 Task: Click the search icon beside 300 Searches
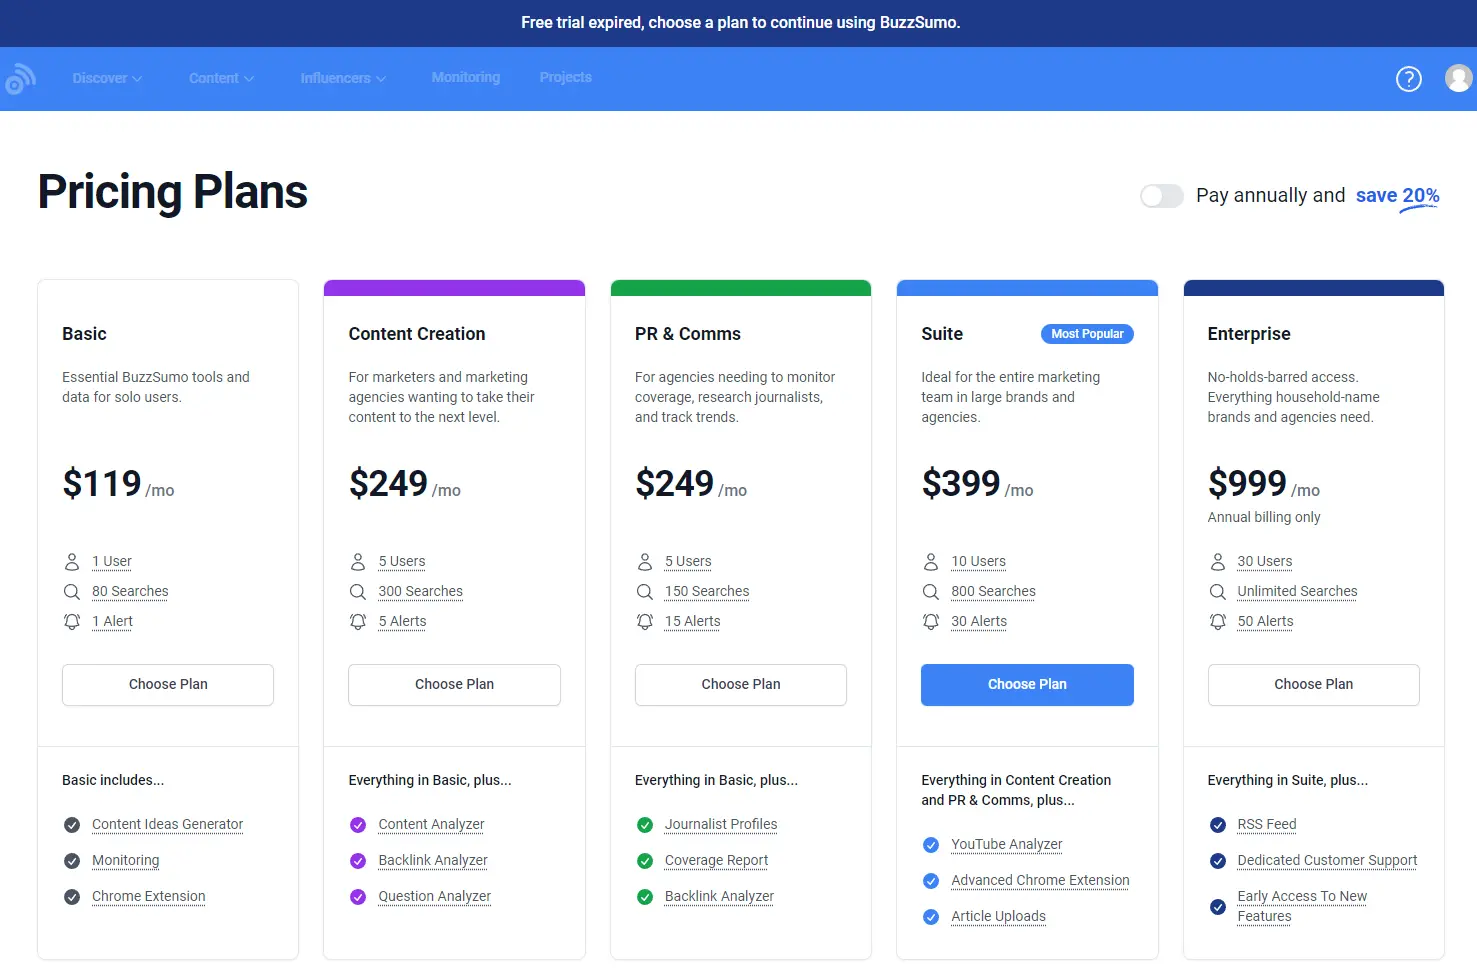click(x=358, y=591)
